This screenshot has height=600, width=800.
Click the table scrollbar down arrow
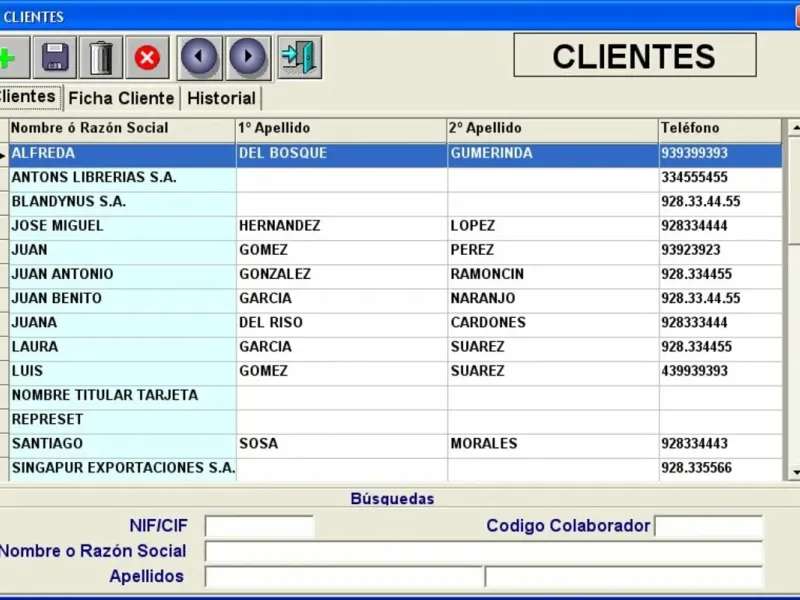click(794, 472)
